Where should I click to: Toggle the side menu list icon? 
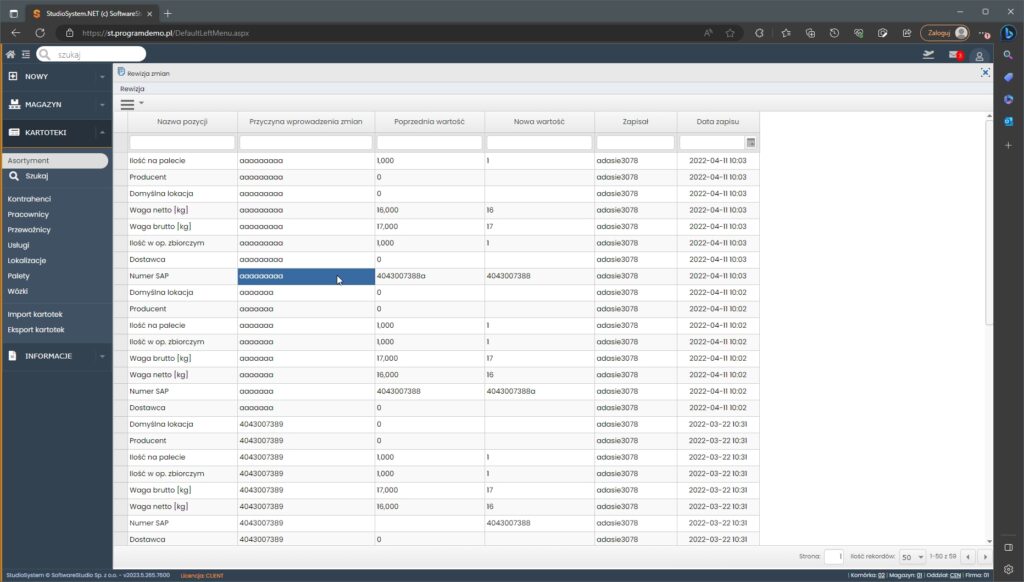coord(25,54)
